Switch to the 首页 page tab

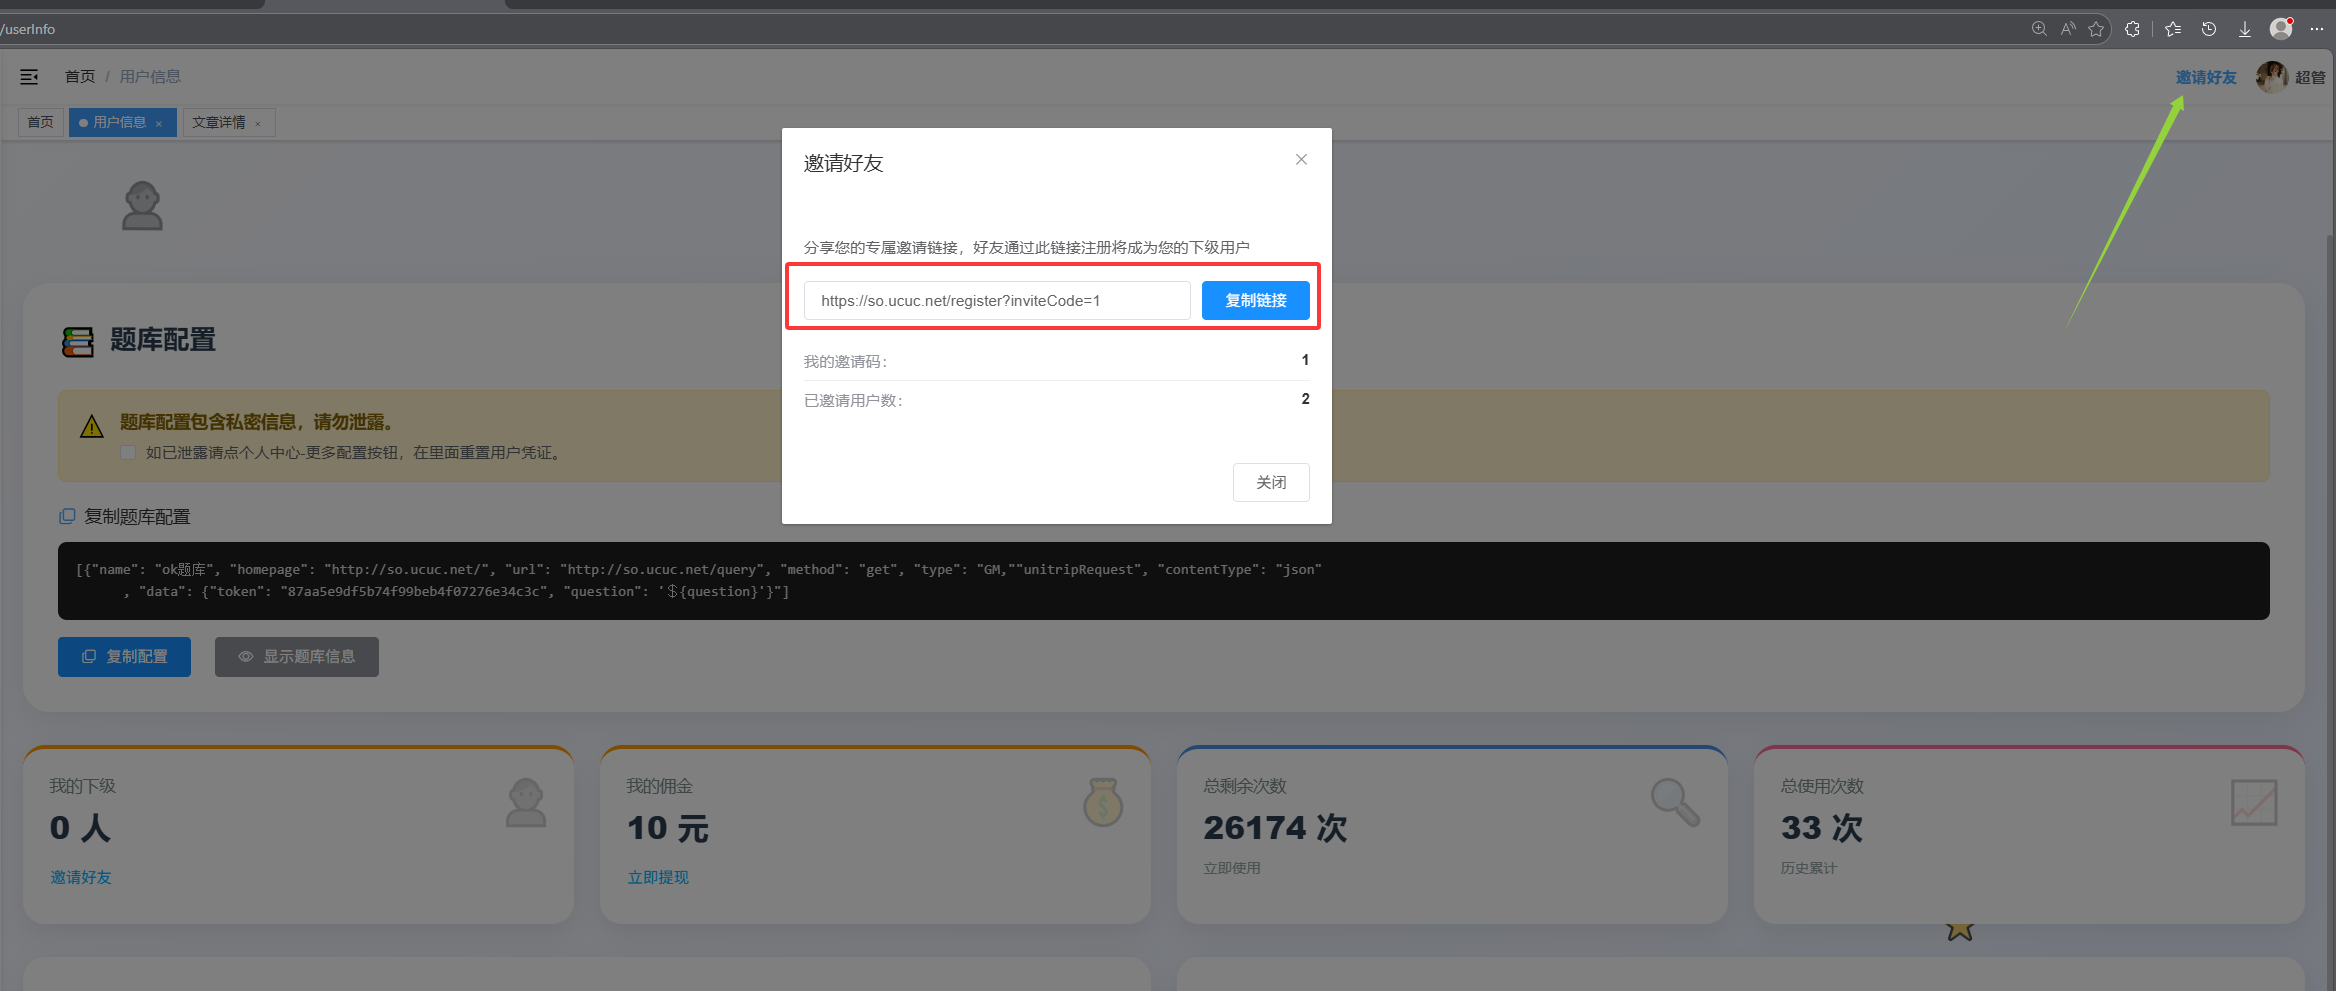[x=41, y=122]
